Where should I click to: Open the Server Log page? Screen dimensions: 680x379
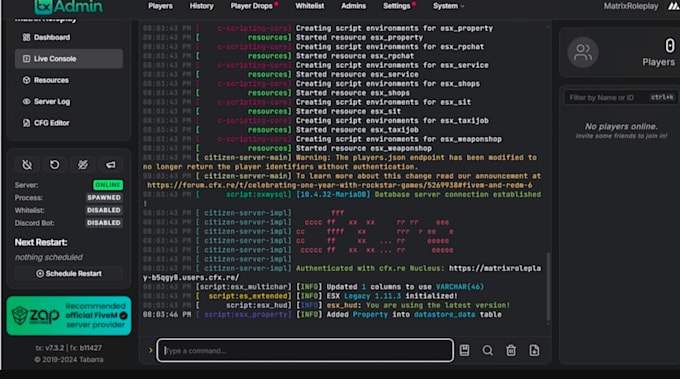point(69,101)
